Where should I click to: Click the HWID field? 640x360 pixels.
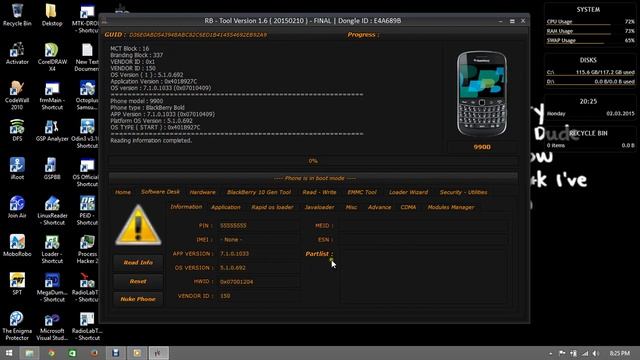258,282
